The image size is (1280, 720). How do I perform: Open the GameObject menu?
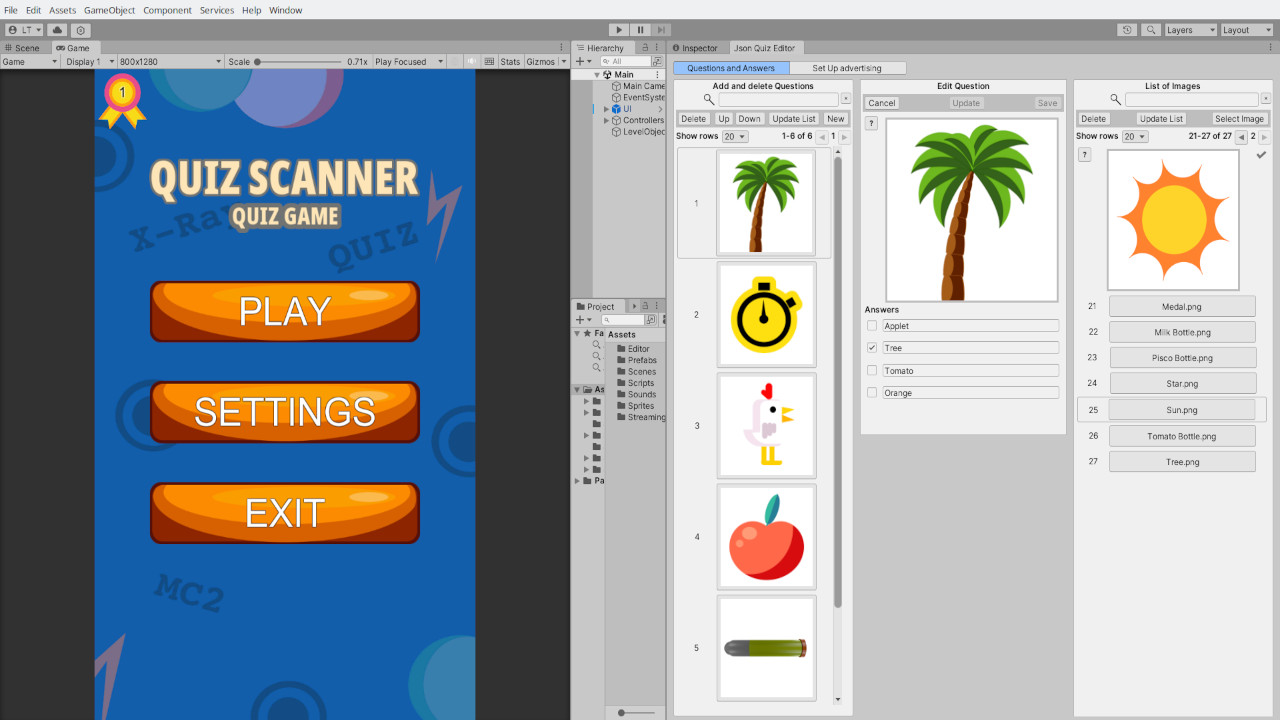coord(108,10)
